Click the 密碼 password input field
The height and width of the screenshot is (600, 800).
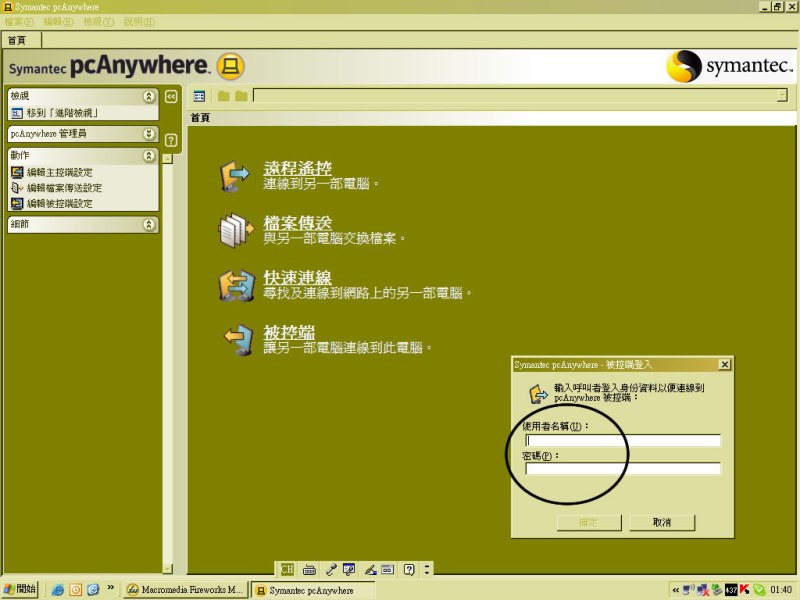[x=623, y=468]
